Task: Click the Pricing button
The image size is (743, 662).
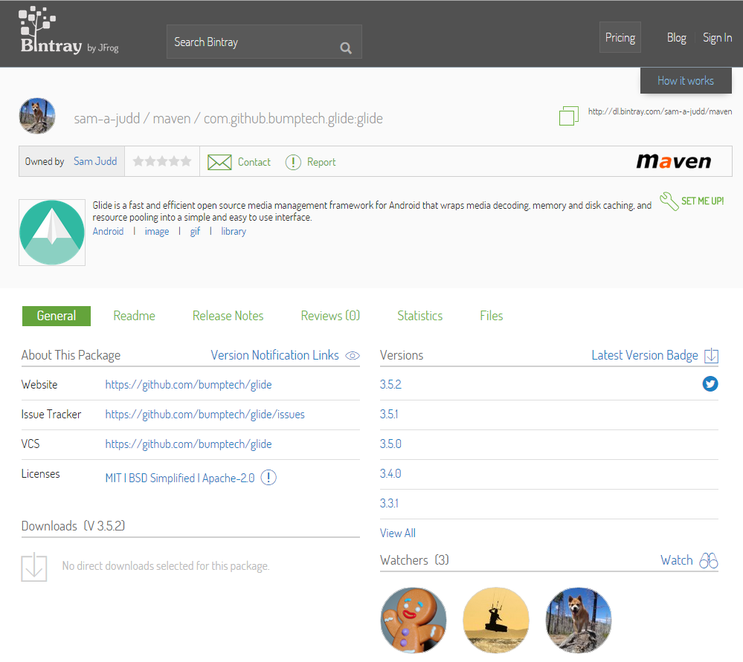Action: (620, 38)
